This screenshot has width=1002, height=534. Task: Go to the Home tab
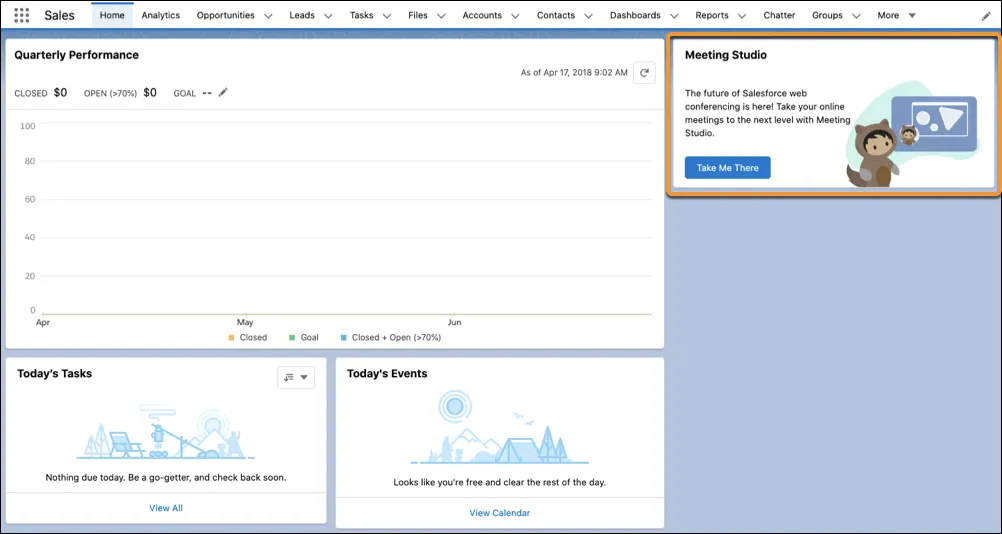coord(112,15)
